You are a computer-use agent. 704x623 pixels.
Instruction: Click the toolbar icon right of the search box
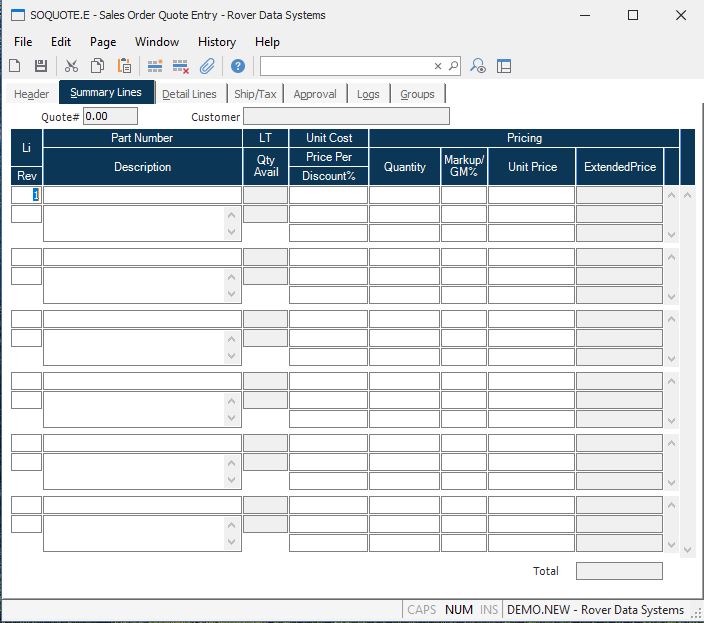point(479,66)
